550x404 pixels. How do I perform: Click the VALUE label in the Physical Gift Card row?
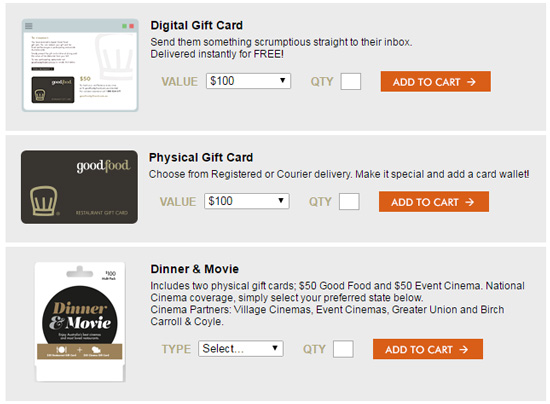[x=177, y=202]
